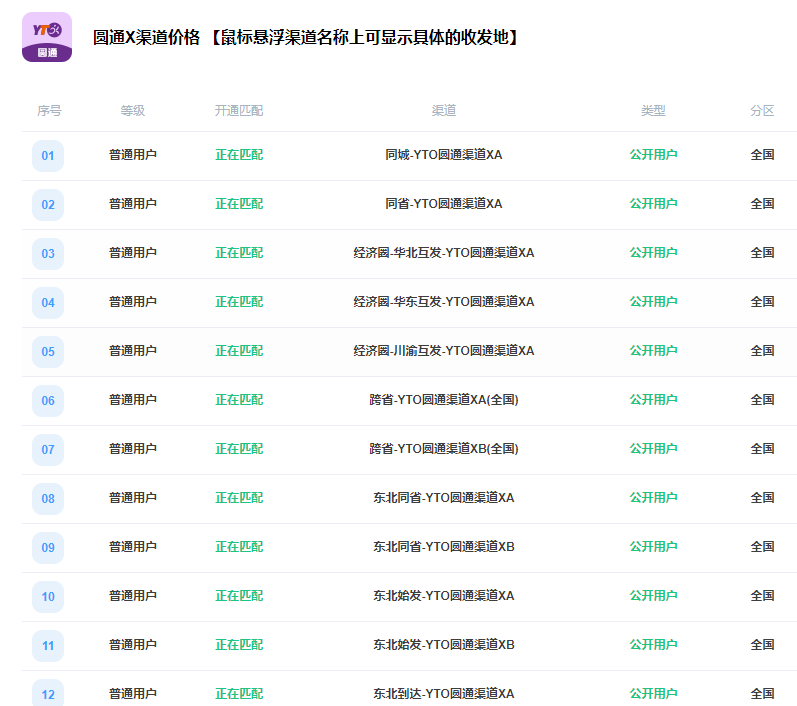The image size is (797, 706).
Task: Select row number badge 10
Action: [48, 597]
